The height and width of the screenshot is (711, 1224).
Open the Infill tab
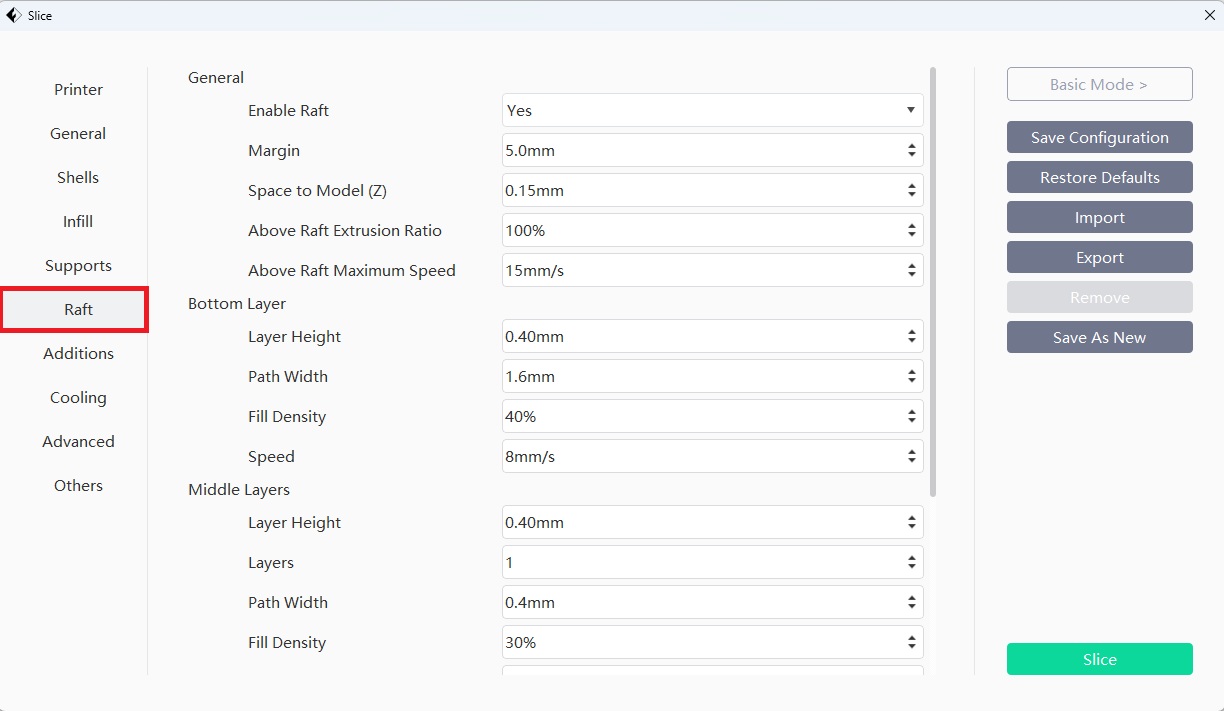pos(78,222)
